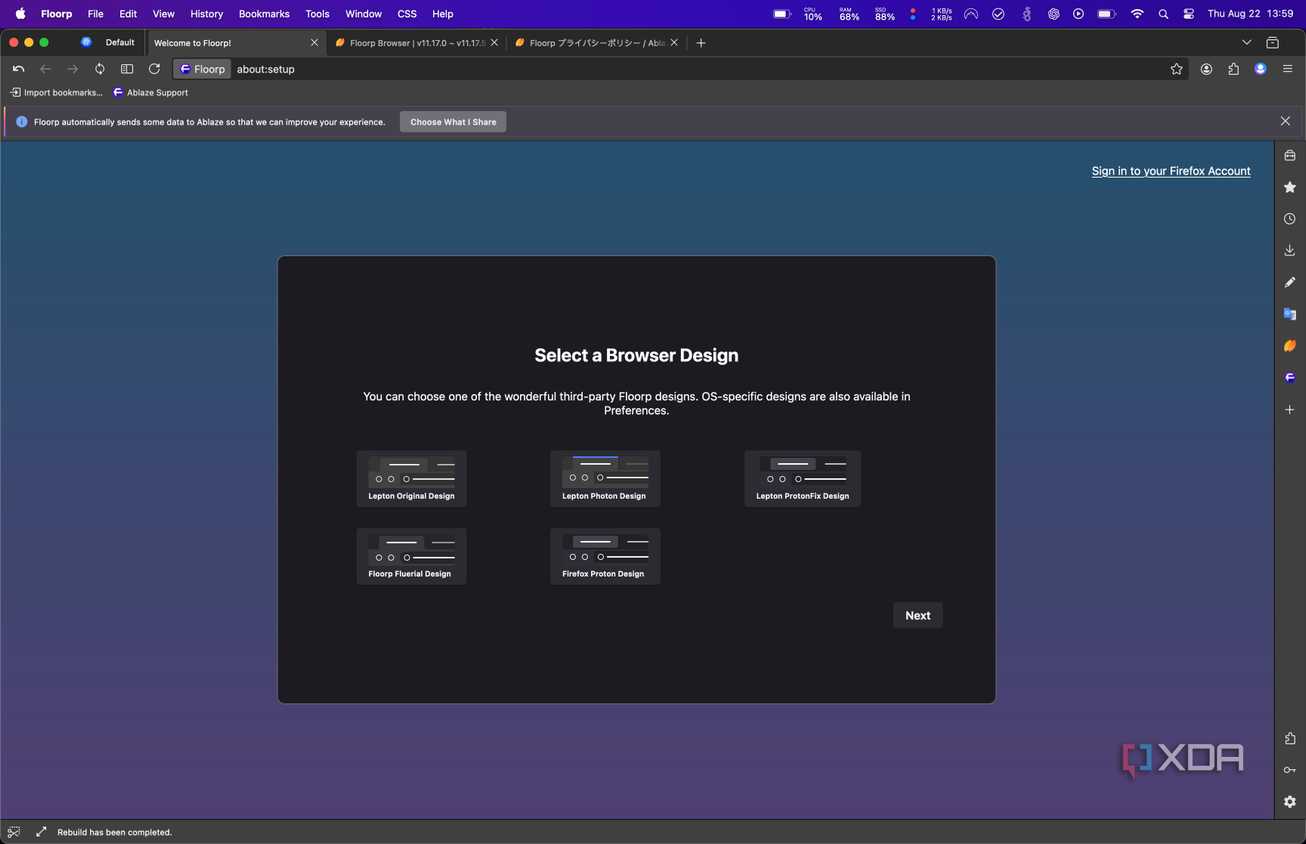Click the blue profile avatar icon
The height and width of the screenshot is (844, 1306).
click(1260, 69)
